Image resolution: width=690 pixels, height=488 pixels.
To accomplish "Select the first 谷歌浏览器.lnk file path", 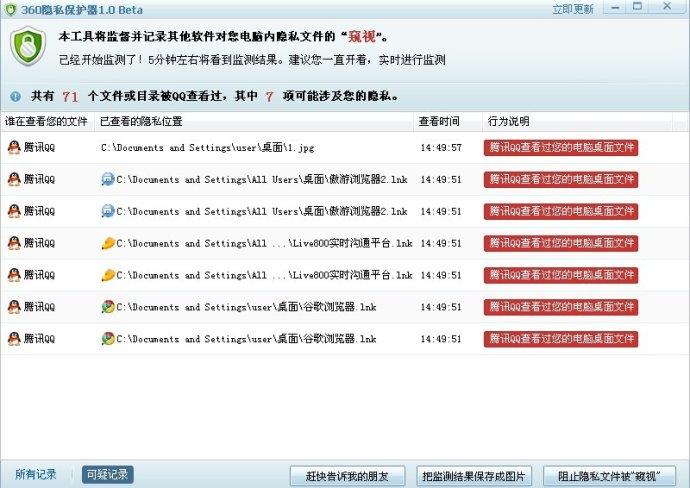I will [246, 307].
